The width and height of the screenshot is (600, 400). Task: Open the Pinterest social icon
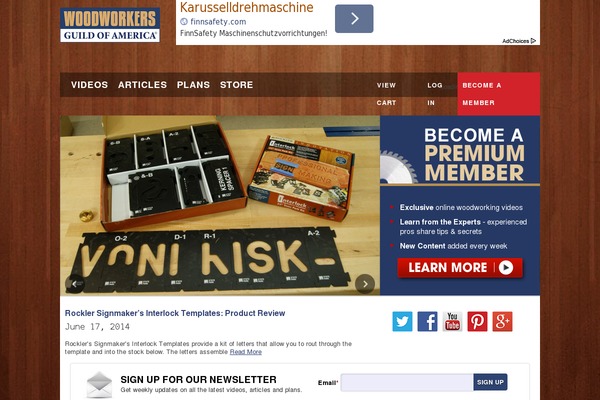click(x=477, y=321)
